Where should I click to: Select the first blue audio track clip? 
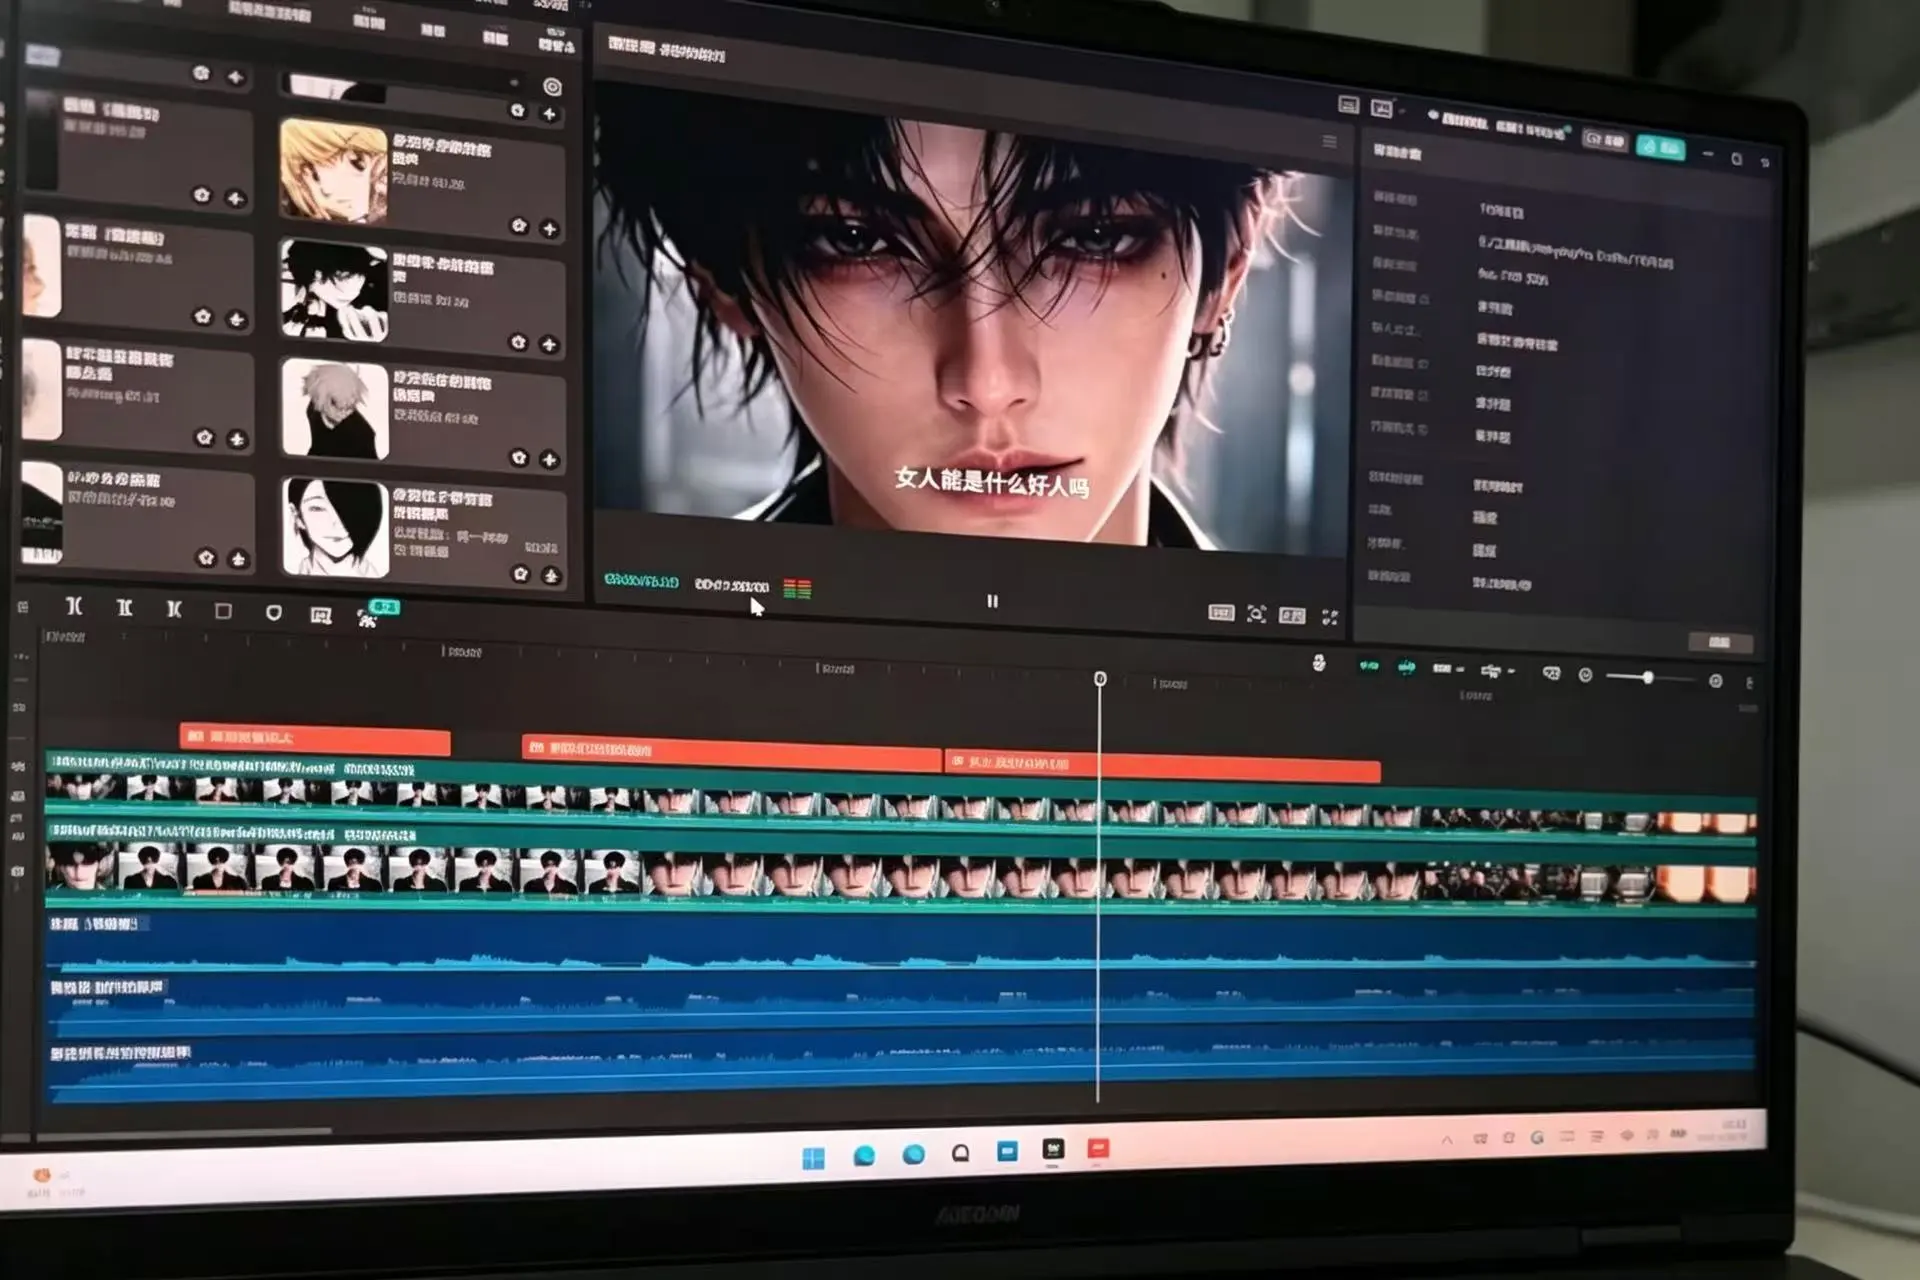coord(900,944)
